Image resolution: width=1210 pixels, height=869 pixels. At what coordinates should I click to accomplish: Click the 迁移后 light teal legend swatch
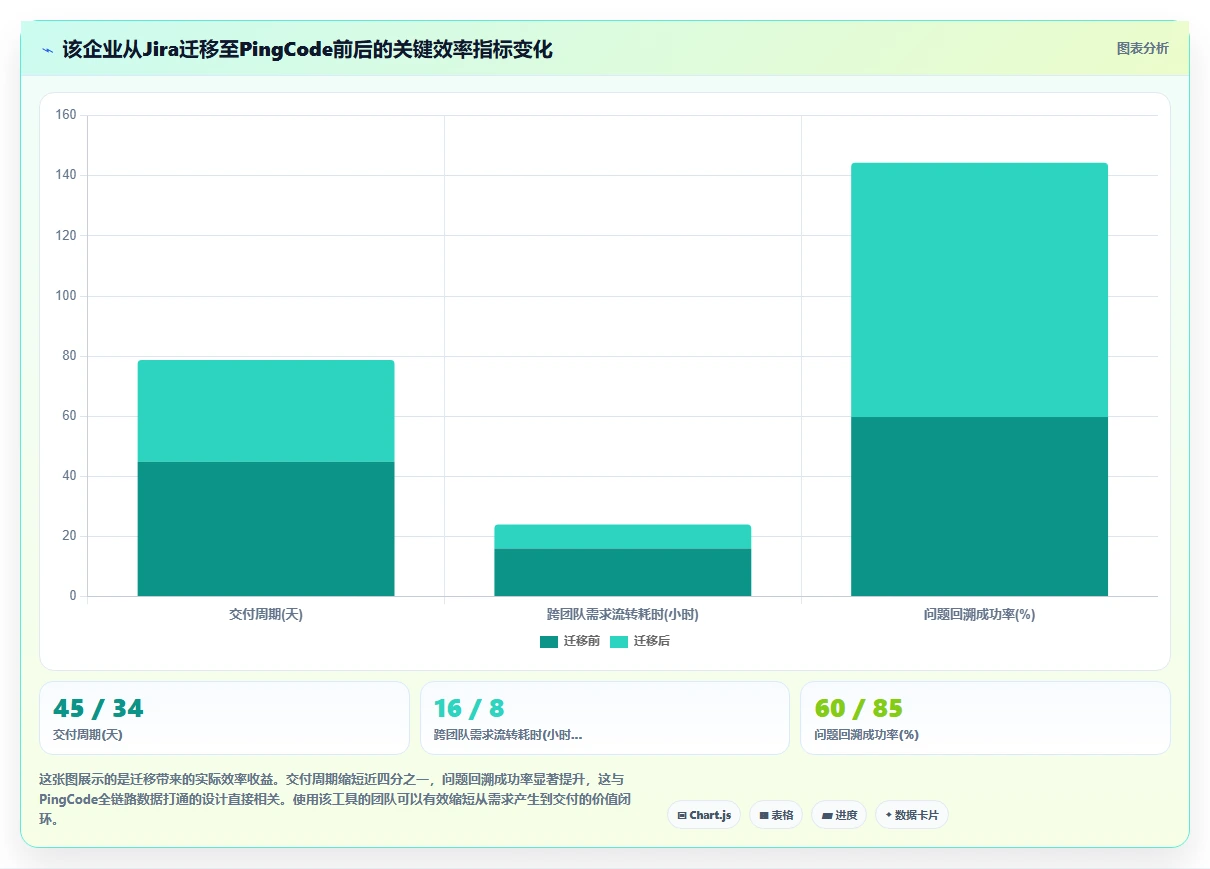pyautogui.click(x=619, y=641)
